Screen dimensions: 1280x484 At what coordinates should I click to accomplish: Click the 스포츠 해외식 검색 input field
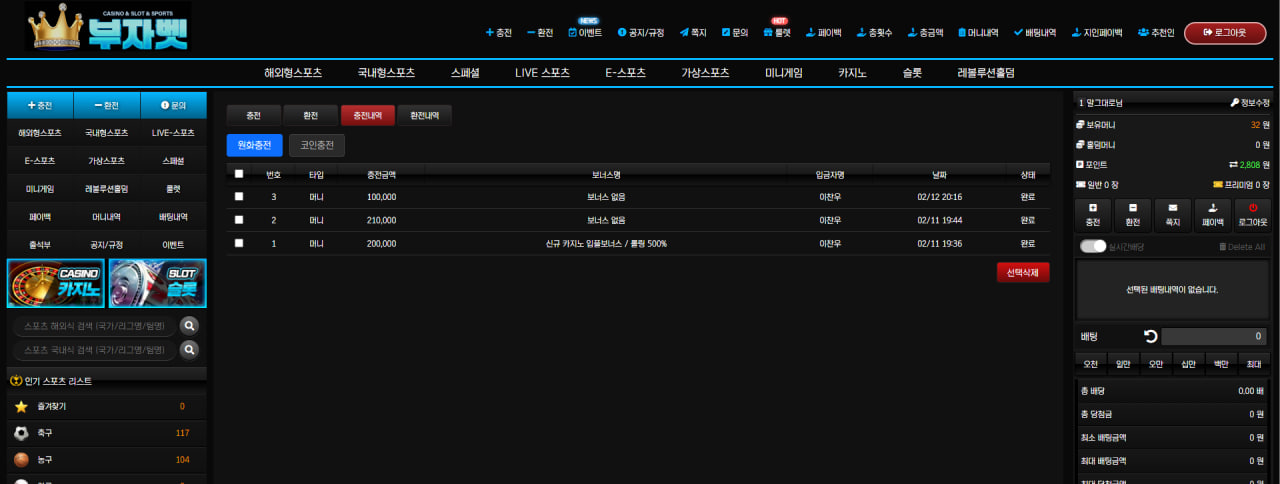pyautogui.click(x=95, y=325)
